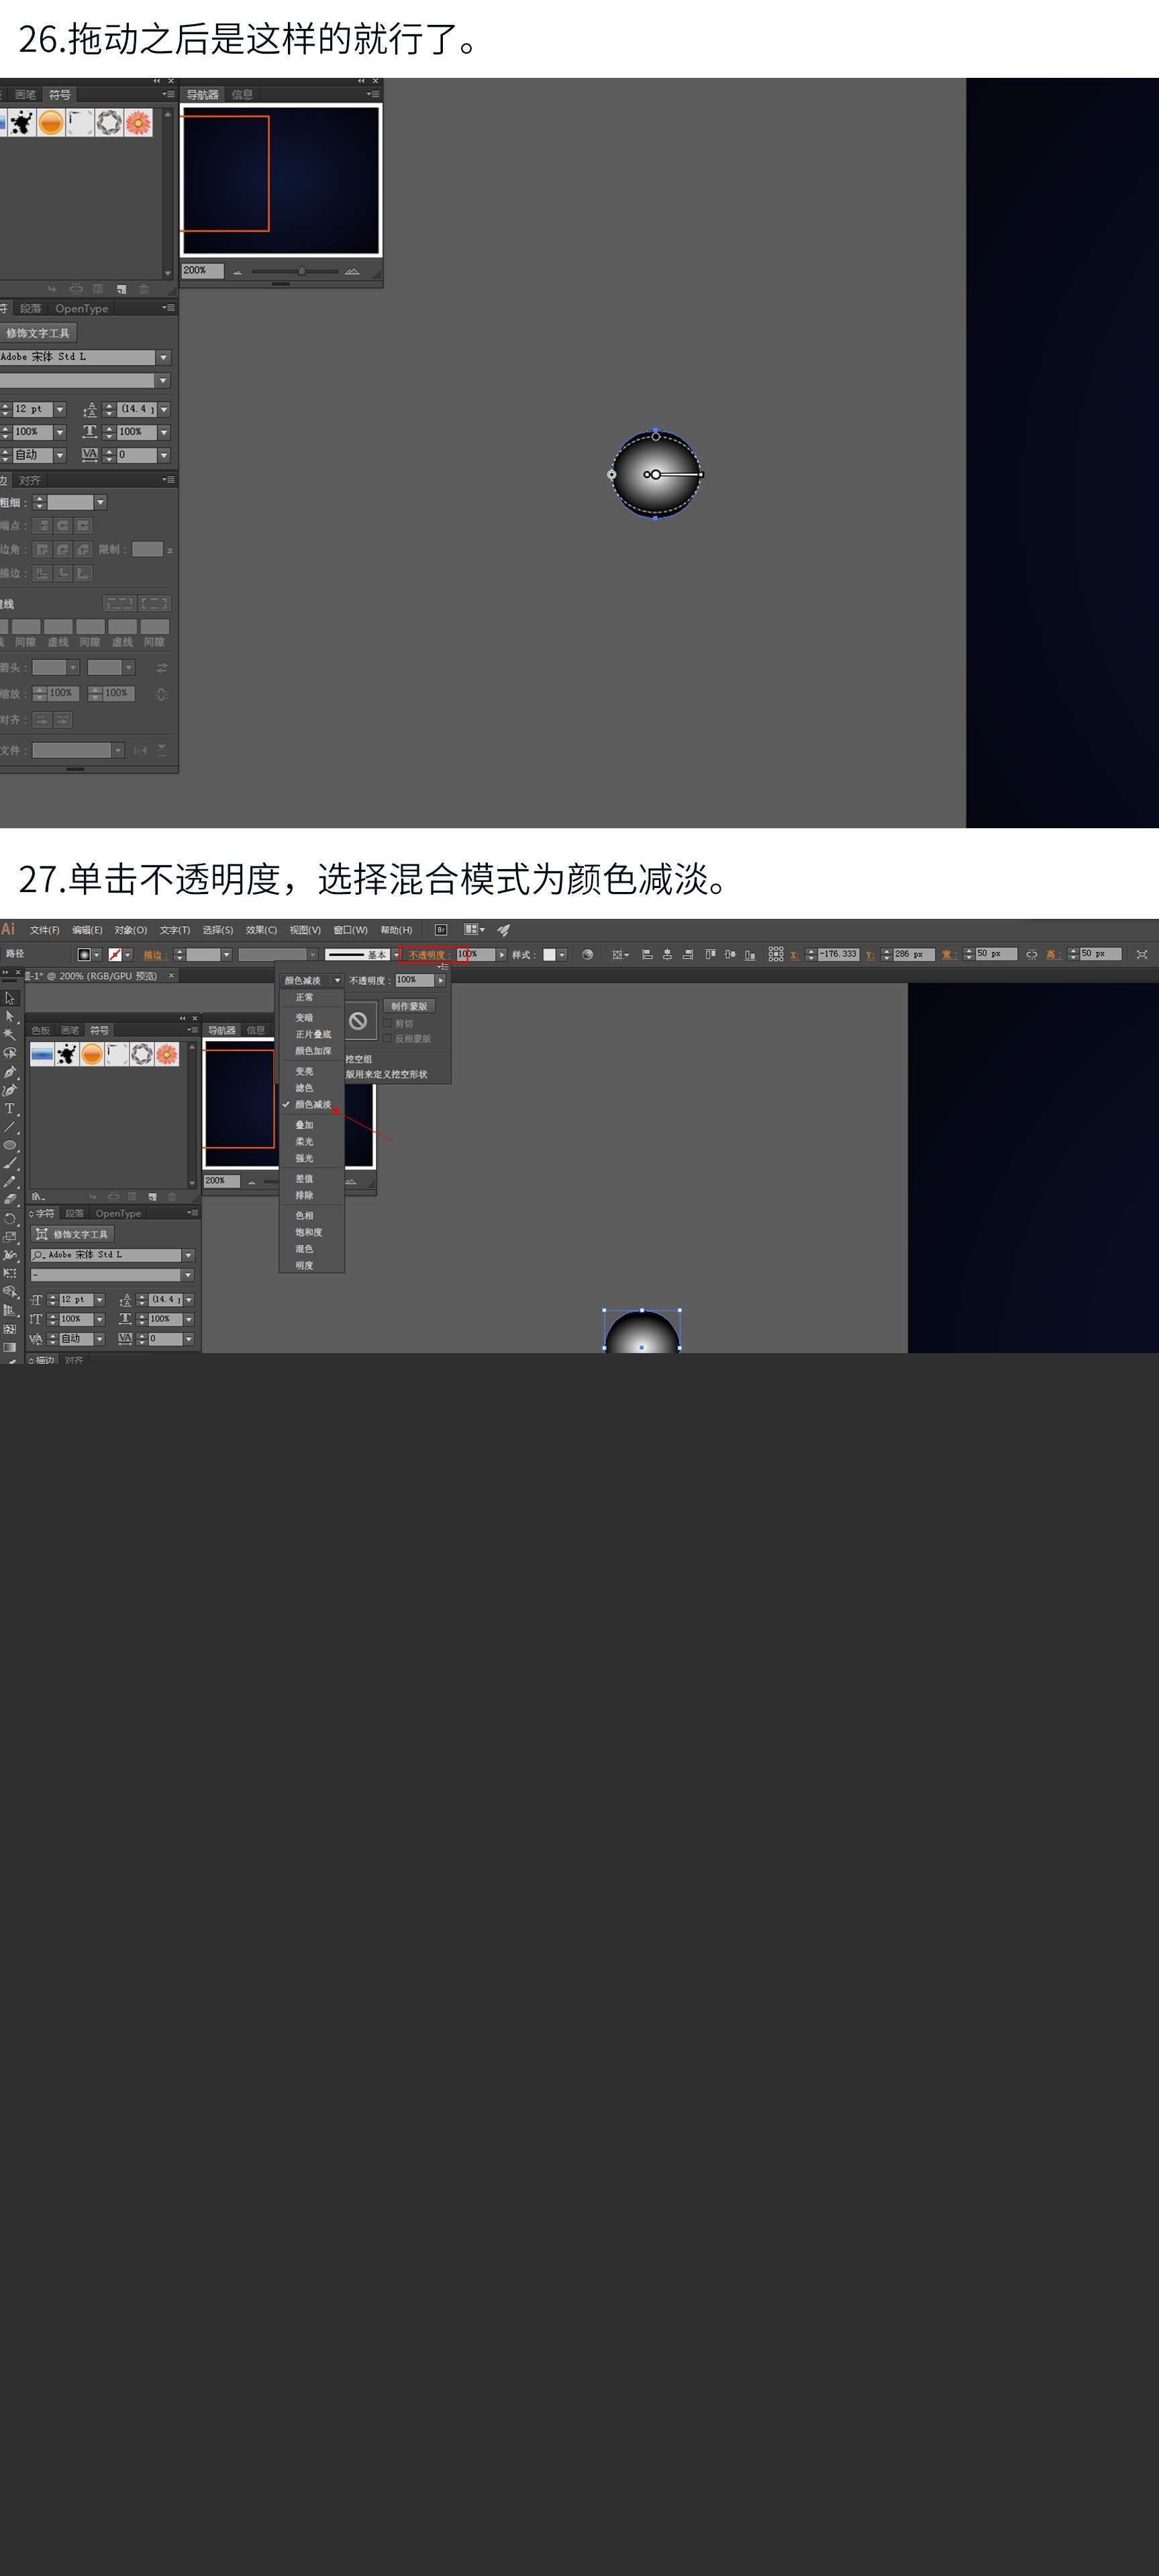Click navigator zoom slider in step 26 screenshot
Image resolution: width=1159 pixels, height=2576 pixels.
[301, 271]
